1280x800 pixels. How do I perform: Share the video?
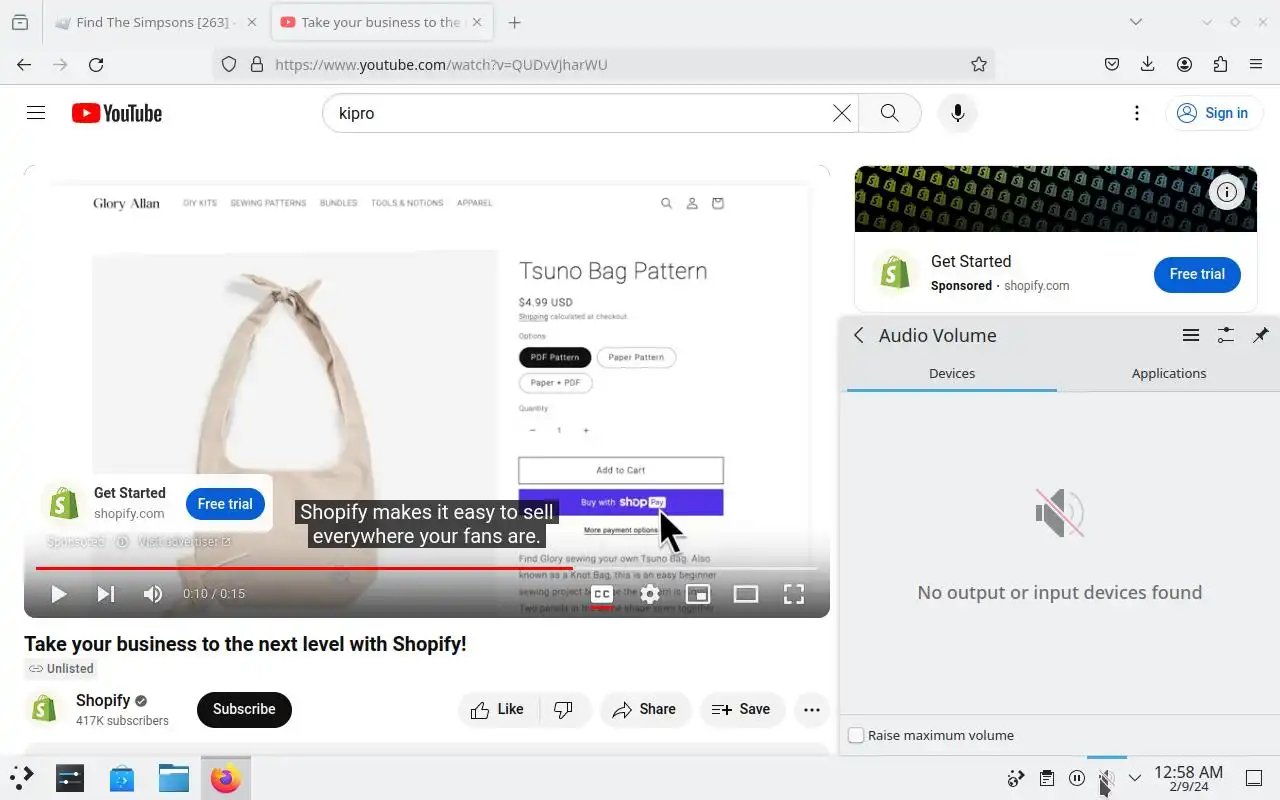point(645,709)
